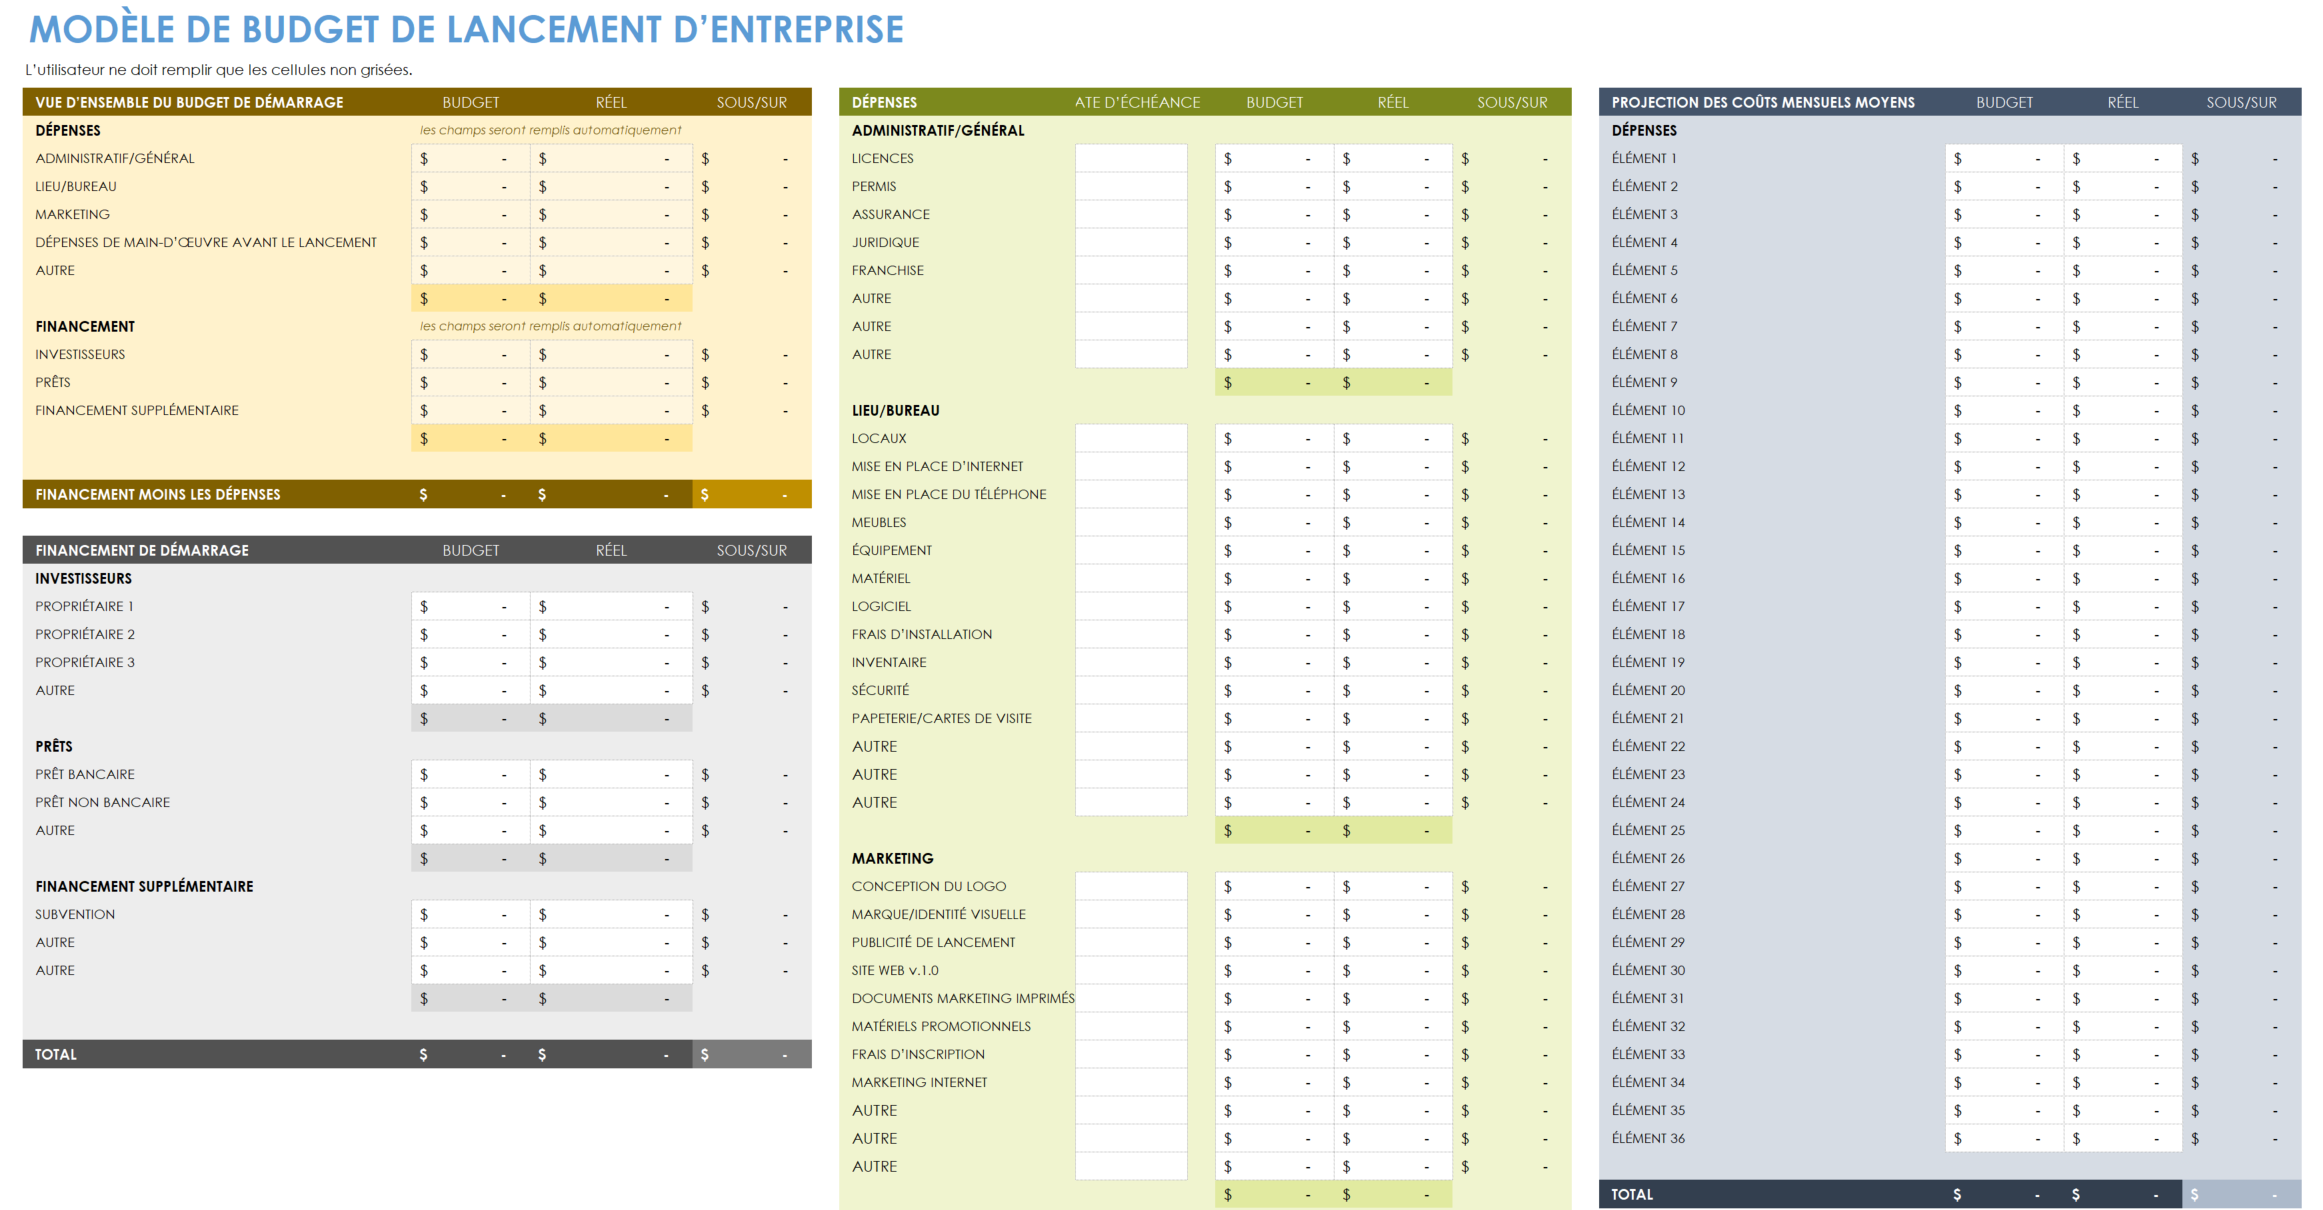Screen dimensions: 2323x1210
Task: Click budget cell for DOCUMENTS MARKETING IMPRIMÉS
Action: (1274, 998)
